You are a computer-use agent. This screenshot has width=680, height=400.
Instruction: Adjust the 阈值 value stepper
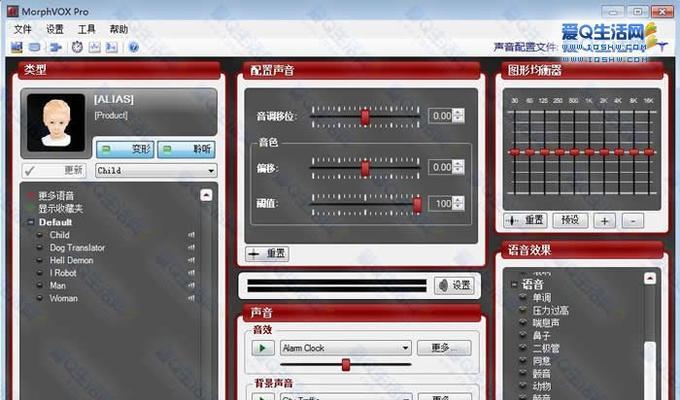(458, 203)
